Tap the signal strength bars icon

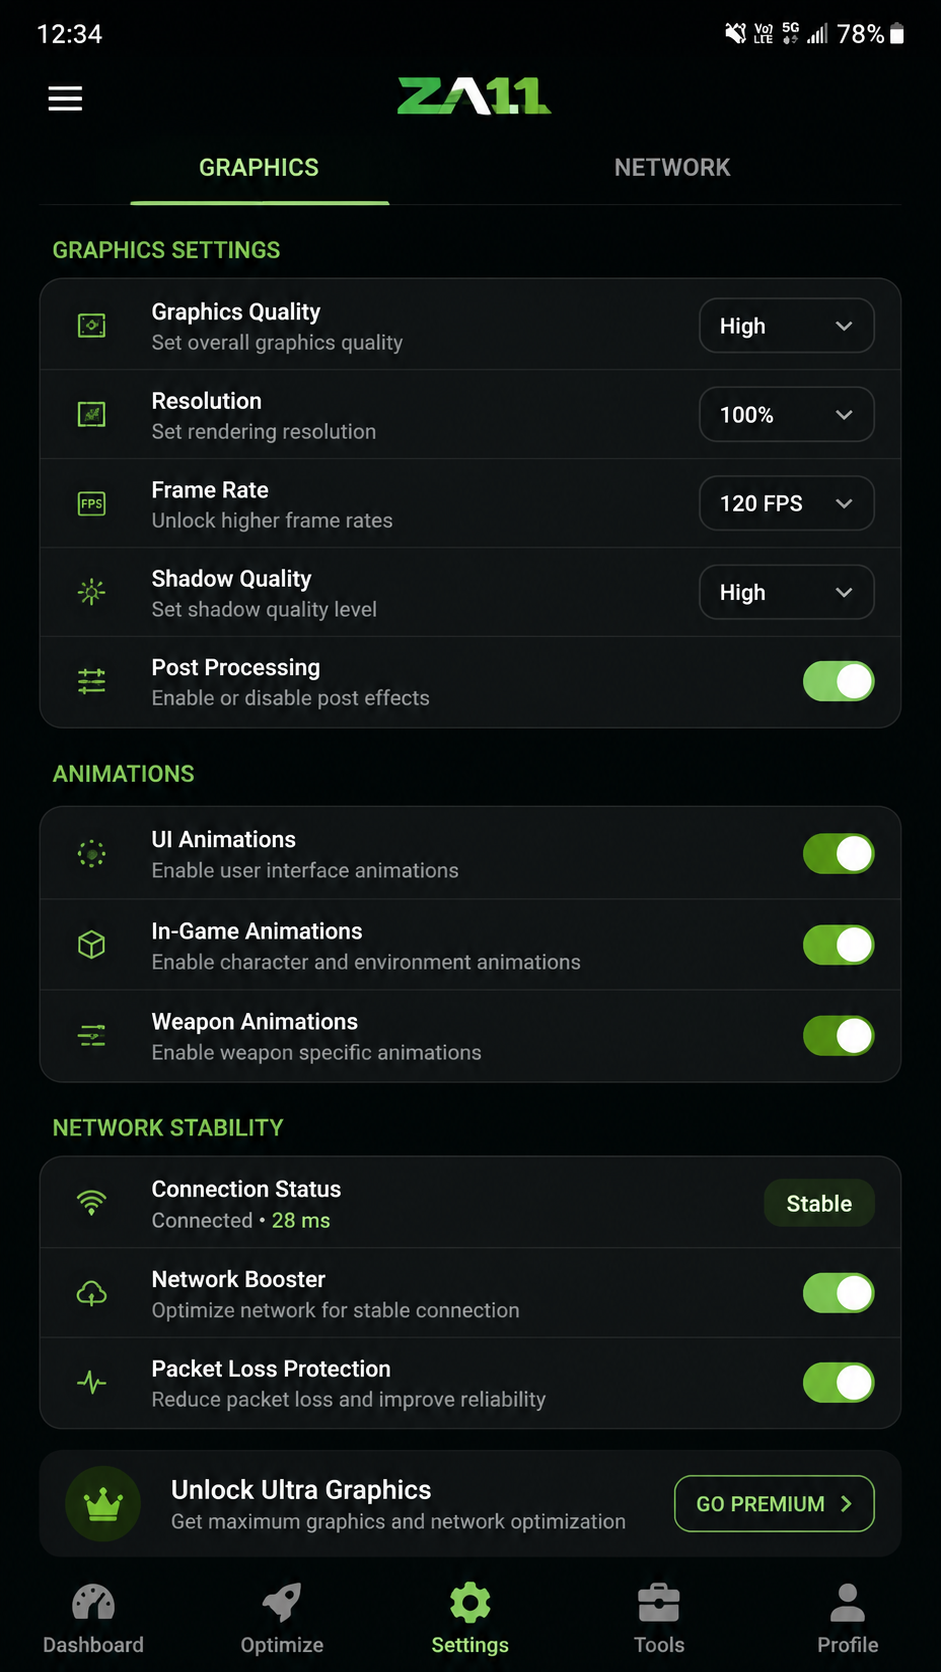point(818,34)
